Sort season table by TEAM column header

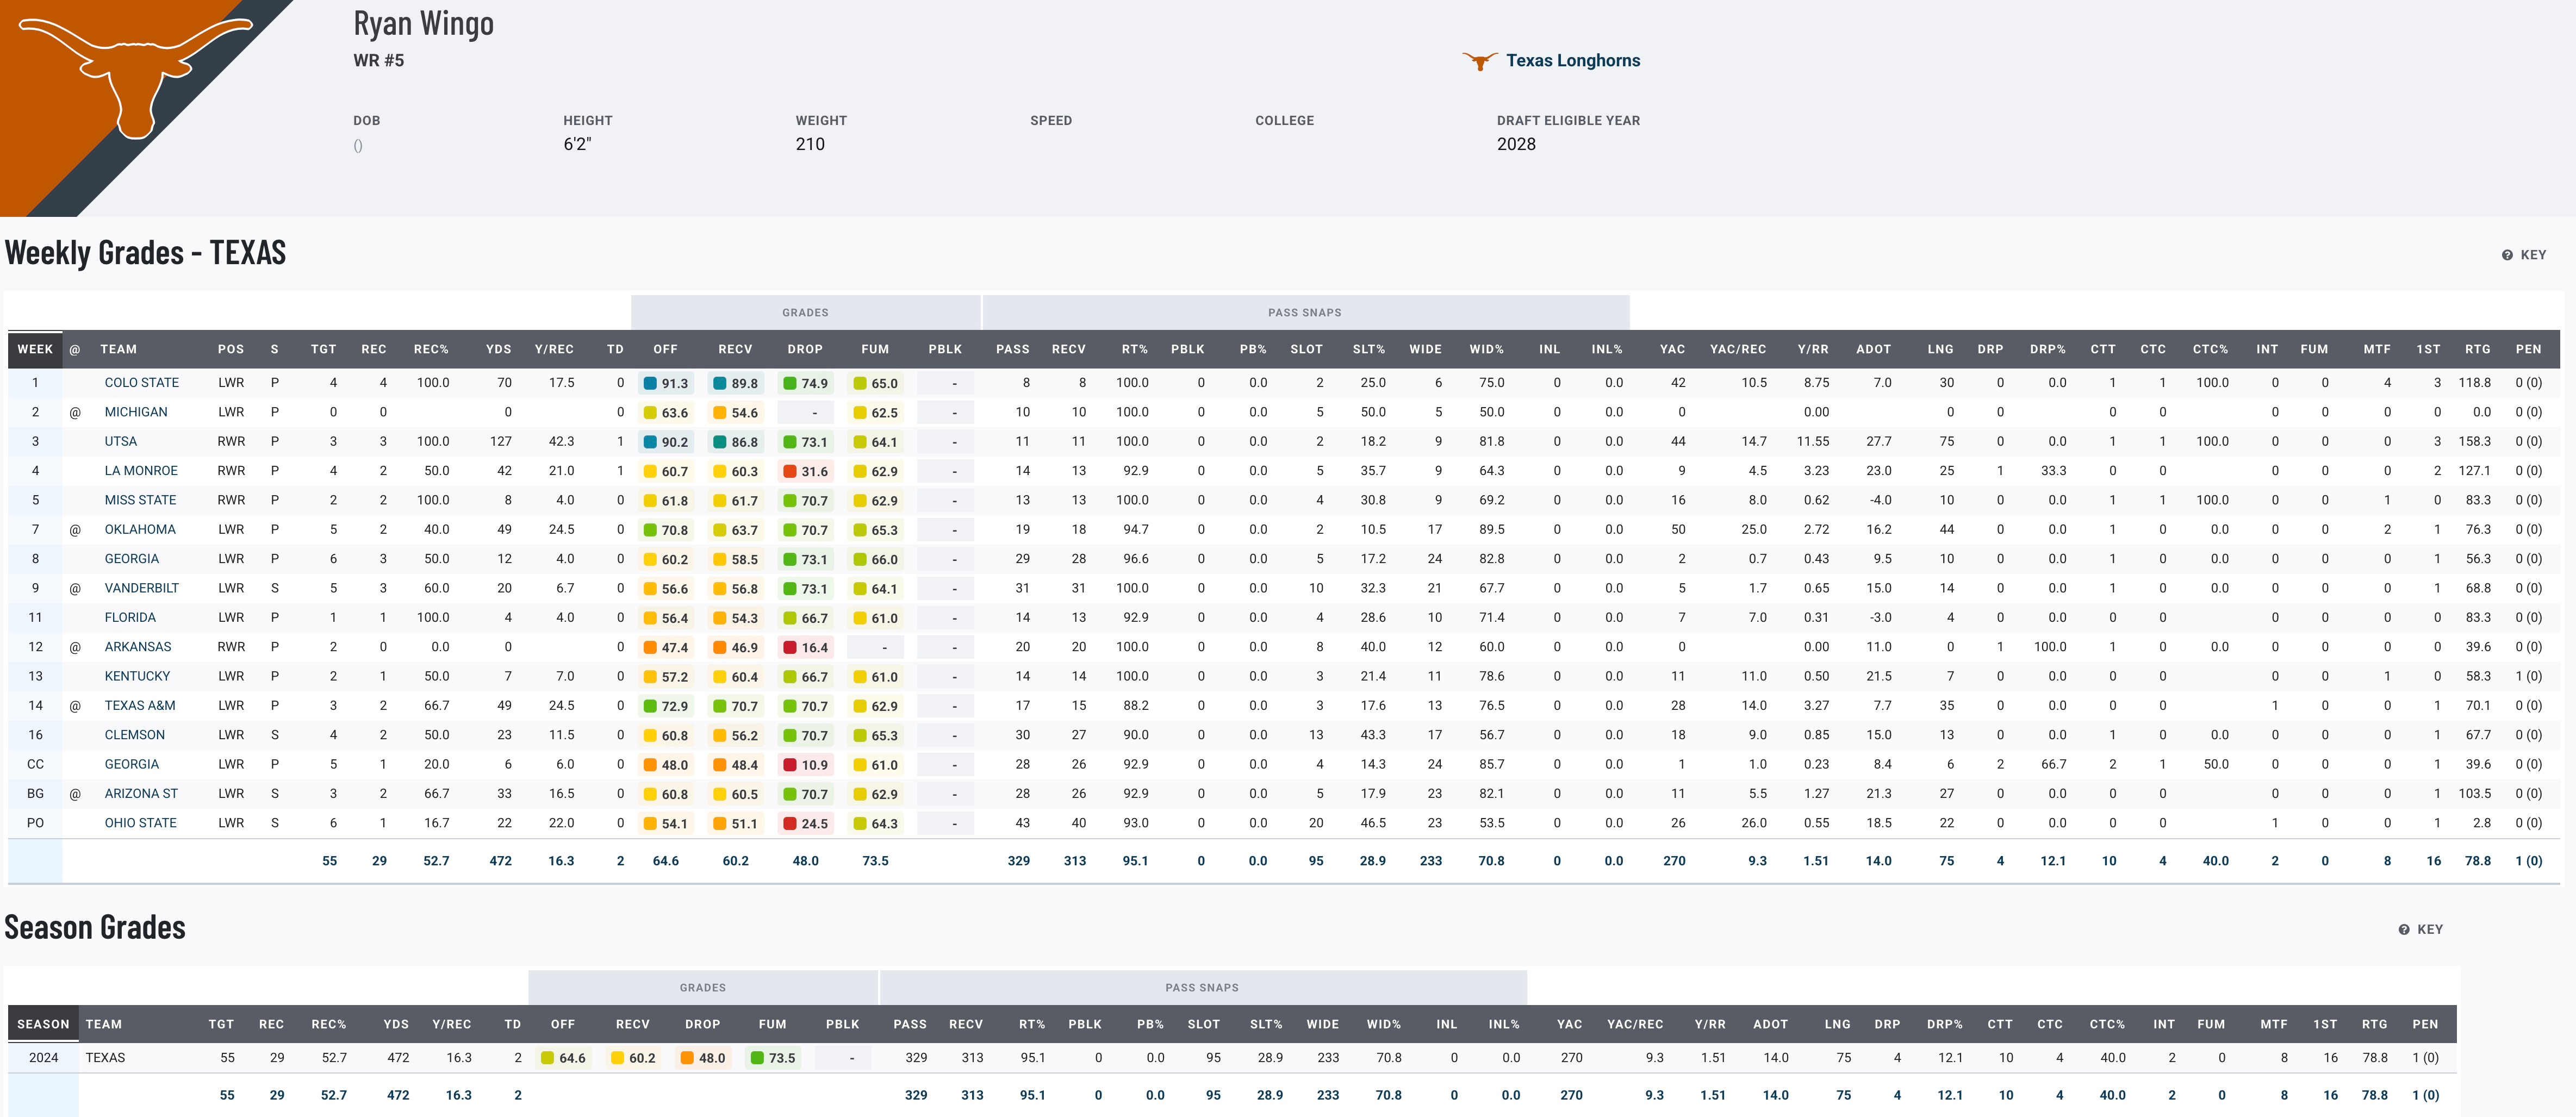coord(104,1024)
